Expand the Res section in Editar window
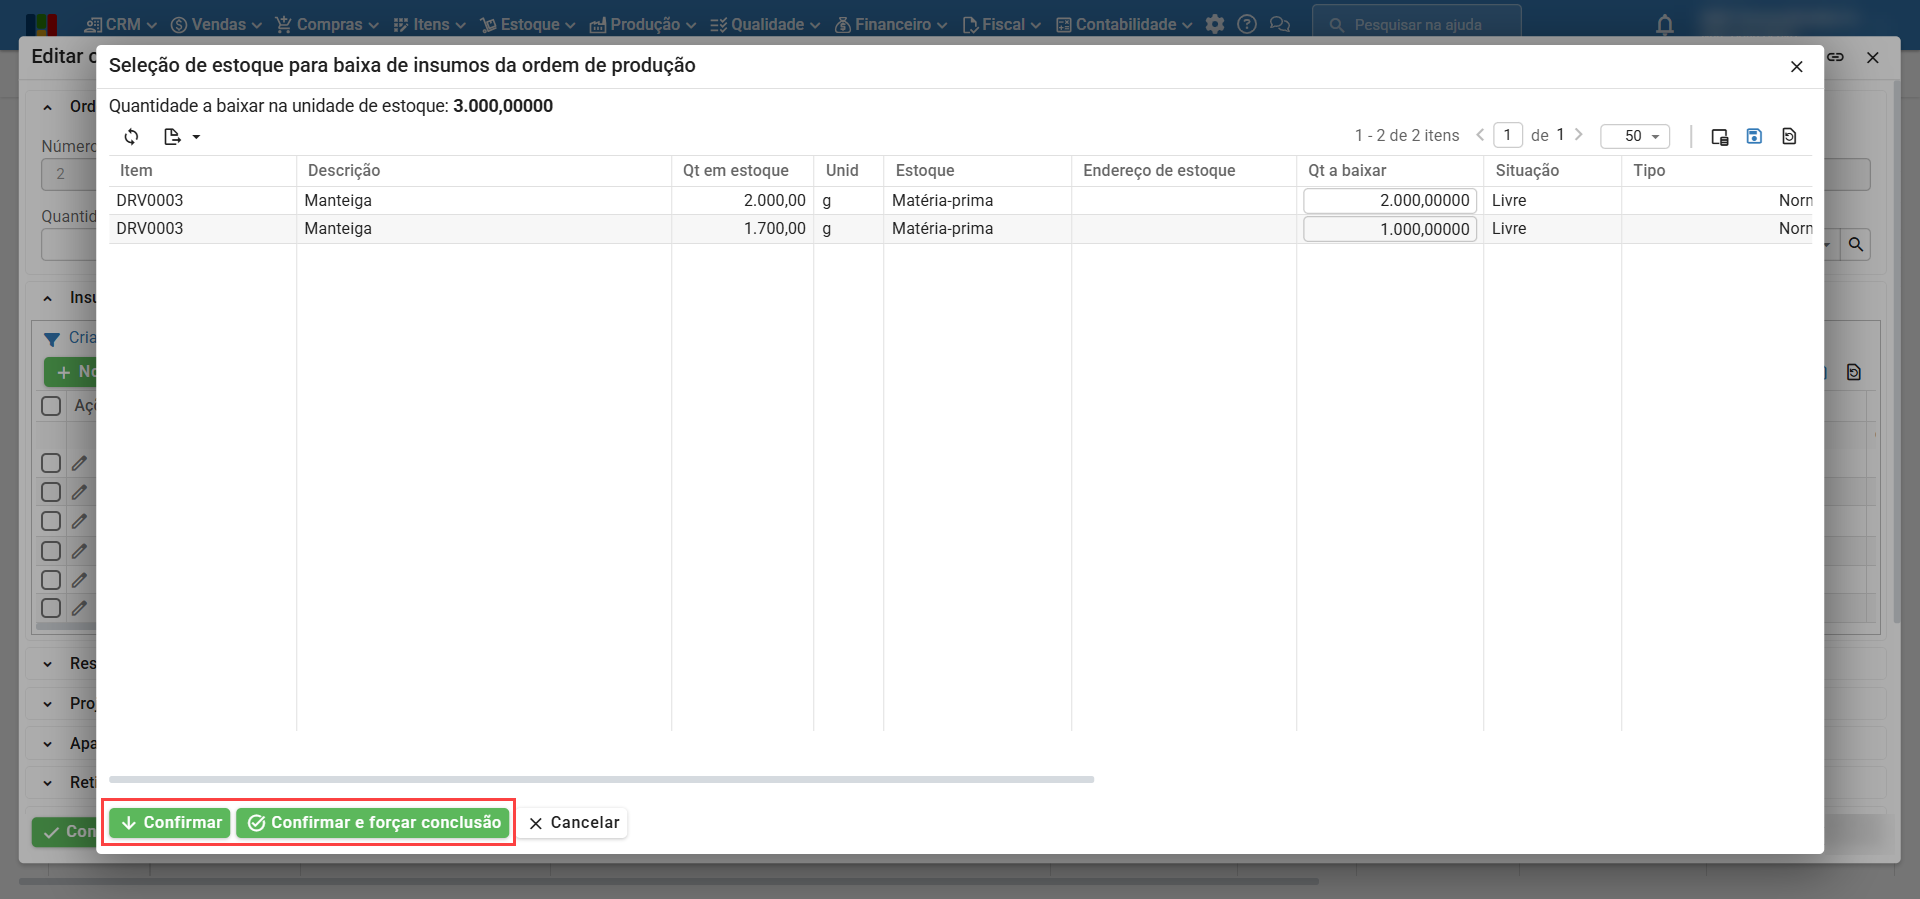 tap(48, 664)
